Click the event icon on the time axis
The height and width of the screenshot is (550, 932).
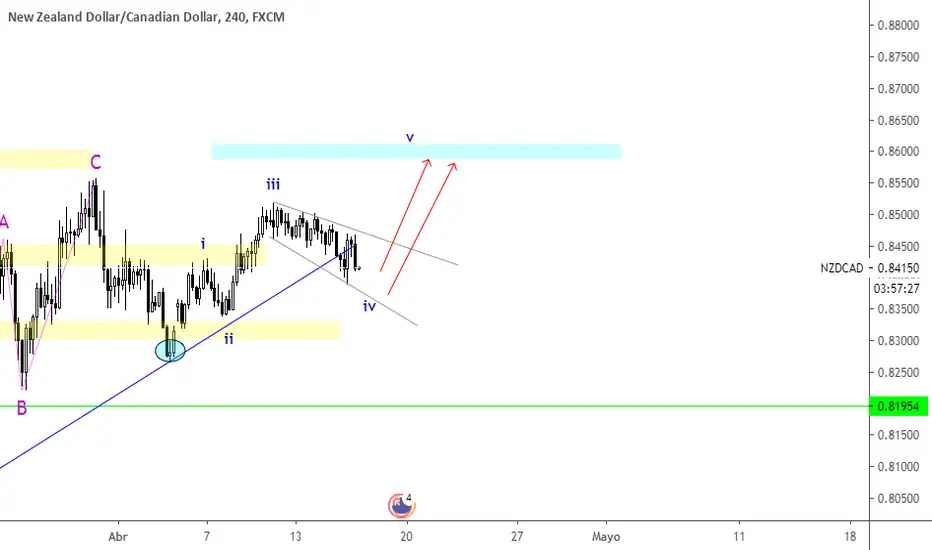[402, 505]
